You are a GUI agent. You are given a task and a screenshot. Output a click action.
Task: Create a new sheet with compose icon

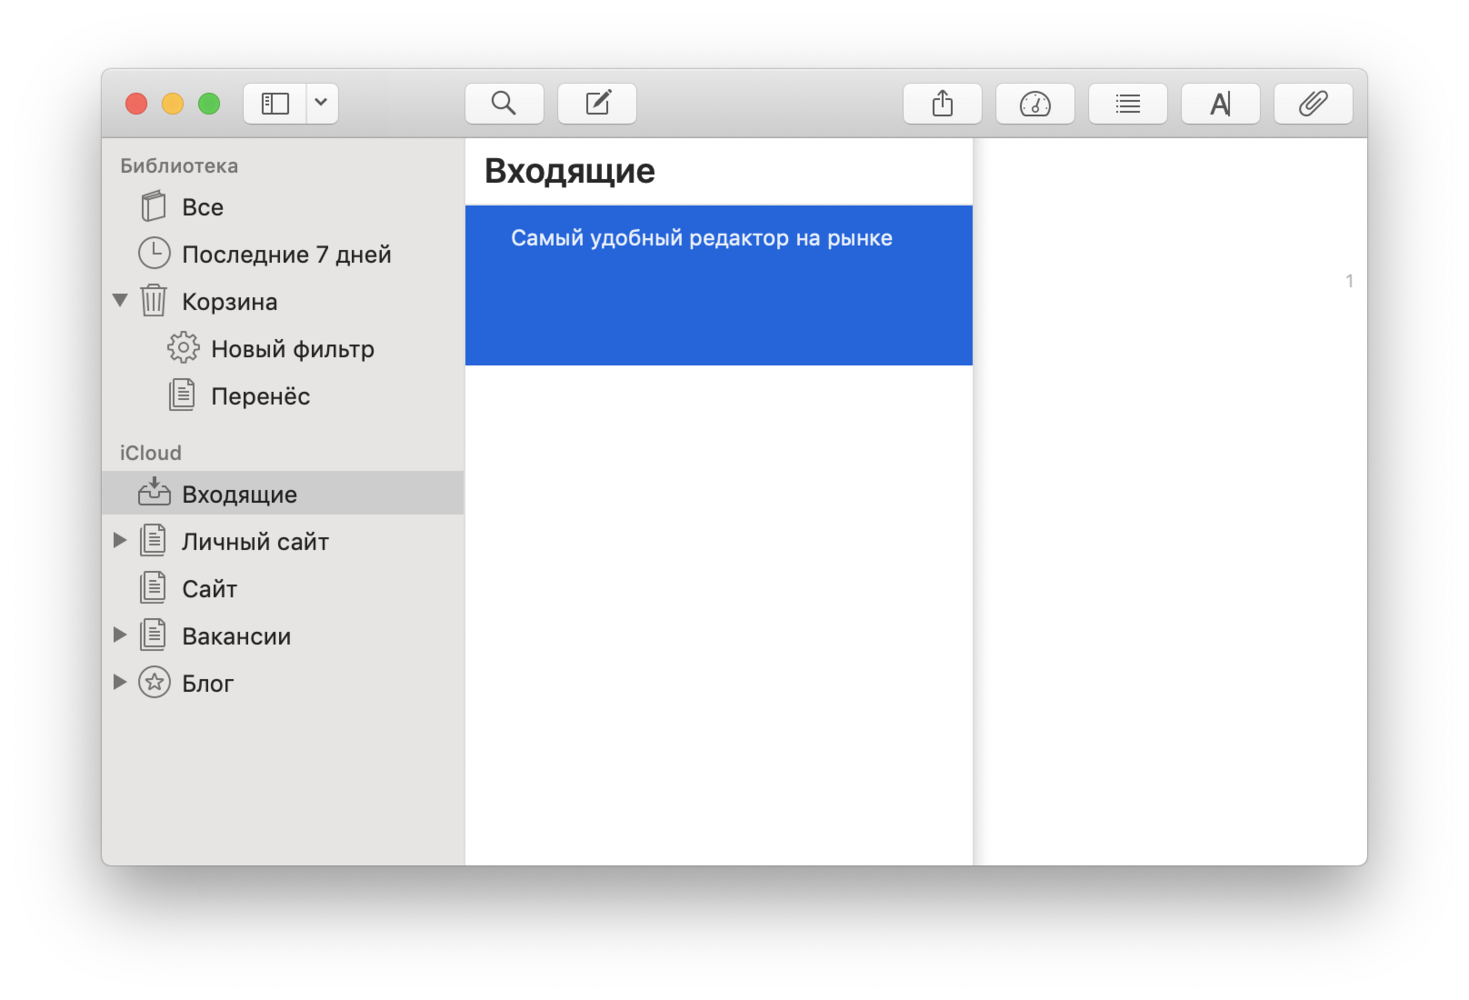[597, 103]
